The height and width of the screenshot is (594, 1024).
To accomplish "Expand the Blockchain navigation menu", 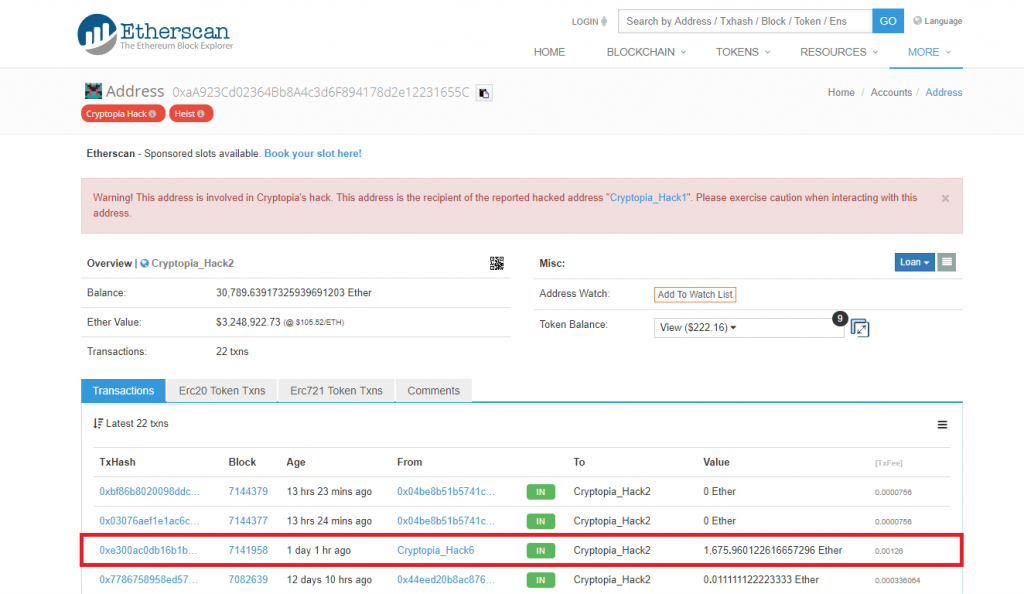I will pyautogui.click(x=647, y=52).
